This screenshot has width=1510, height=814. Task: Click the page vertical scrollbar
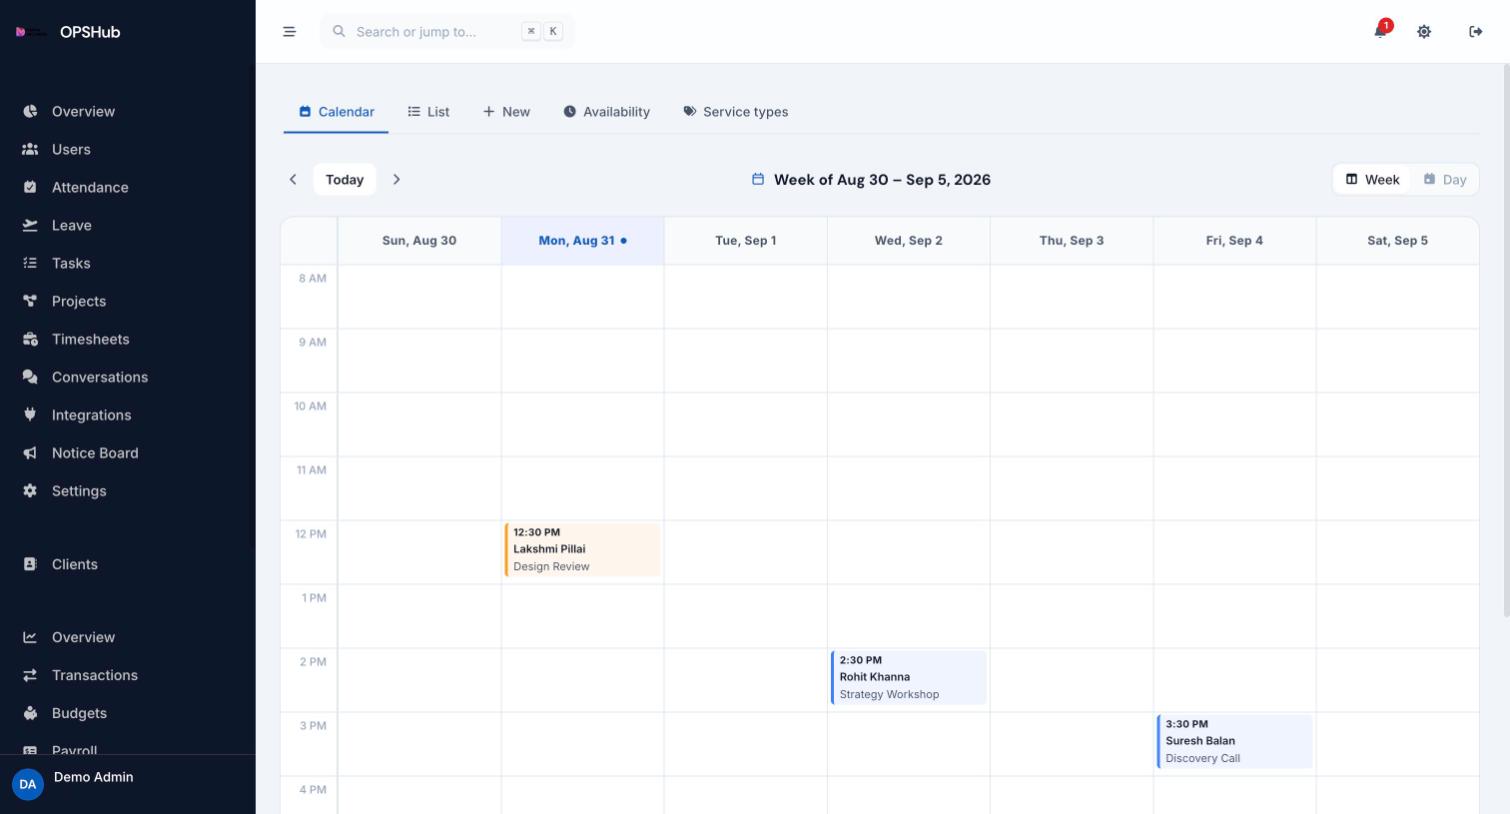pos(1506,340)
